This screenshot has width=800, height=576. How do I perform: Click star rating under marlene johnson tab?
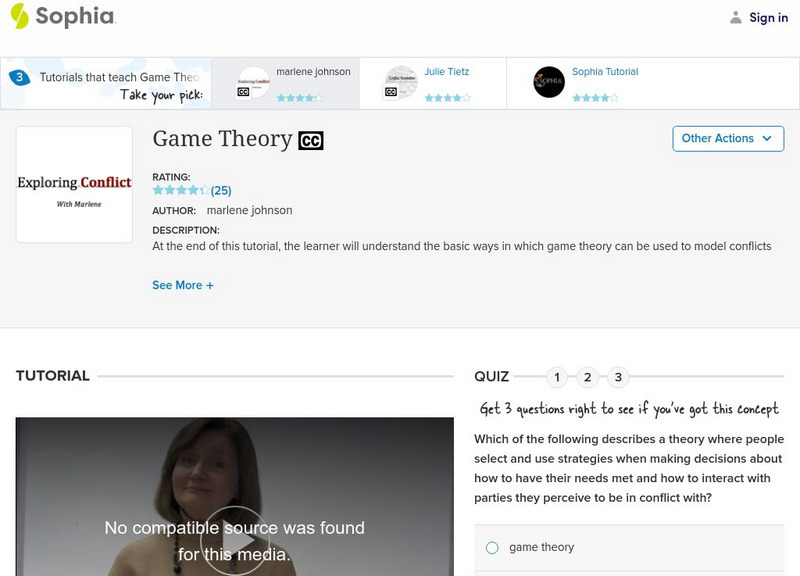tap(299, 97)
